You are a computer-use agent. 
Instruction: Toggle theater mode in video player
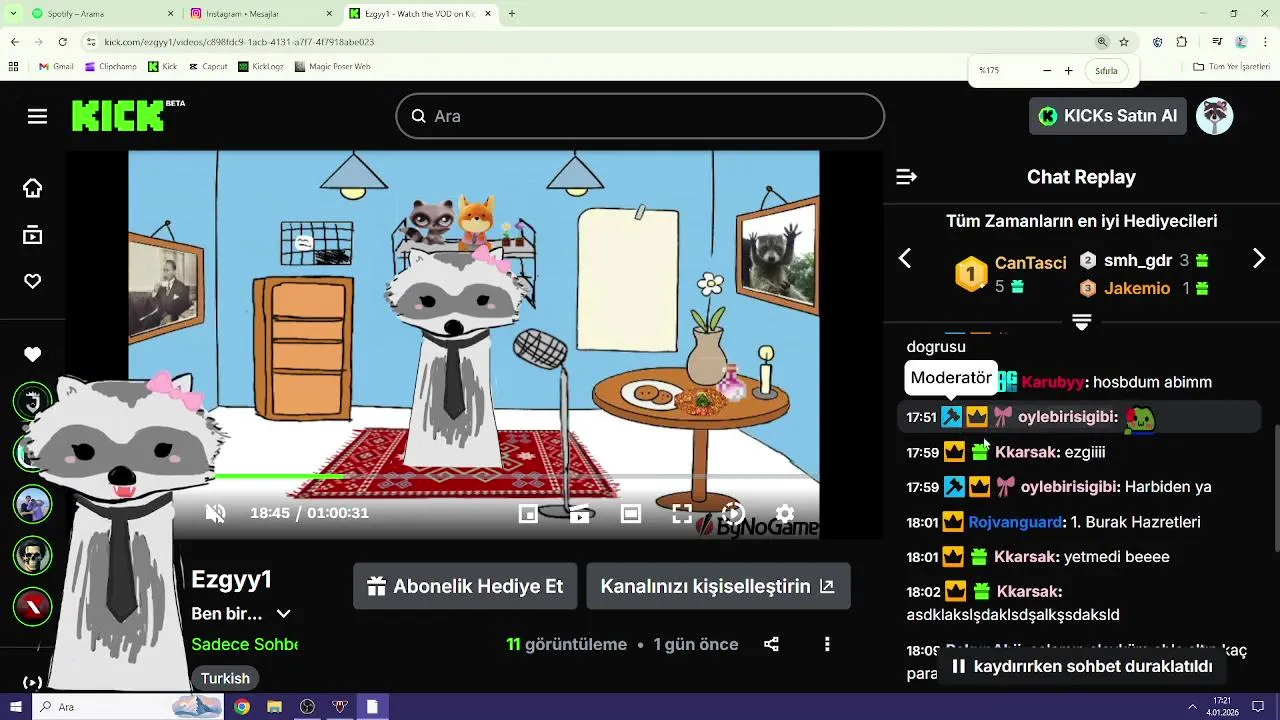630,514
